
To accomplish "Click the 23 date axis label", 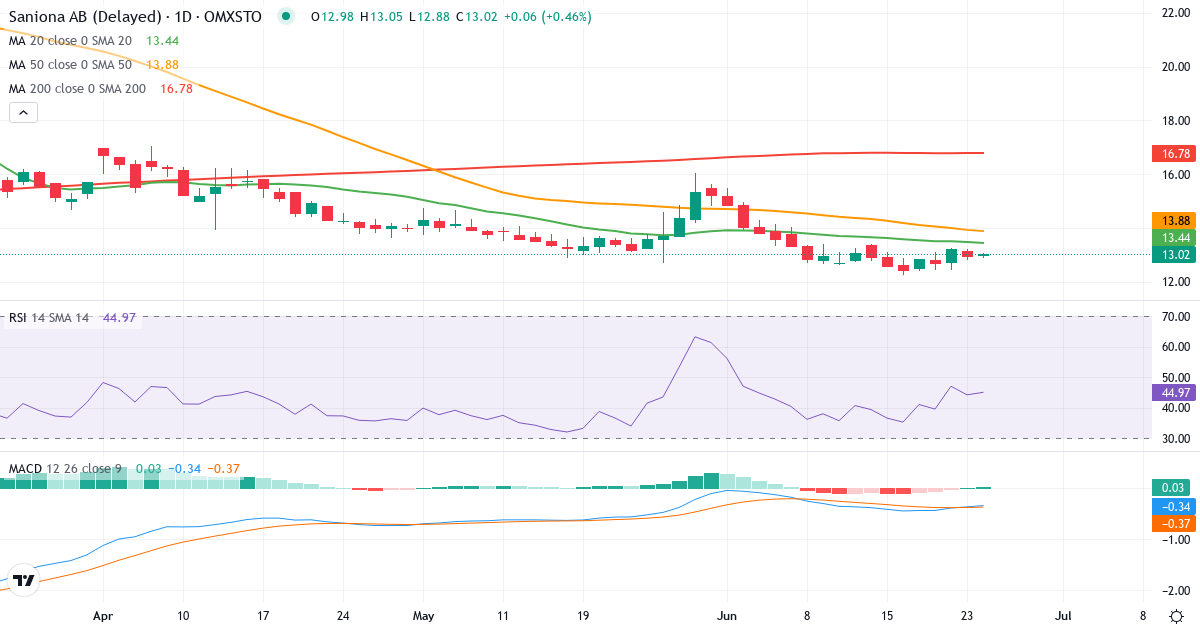I will click(x=967, y=617).
